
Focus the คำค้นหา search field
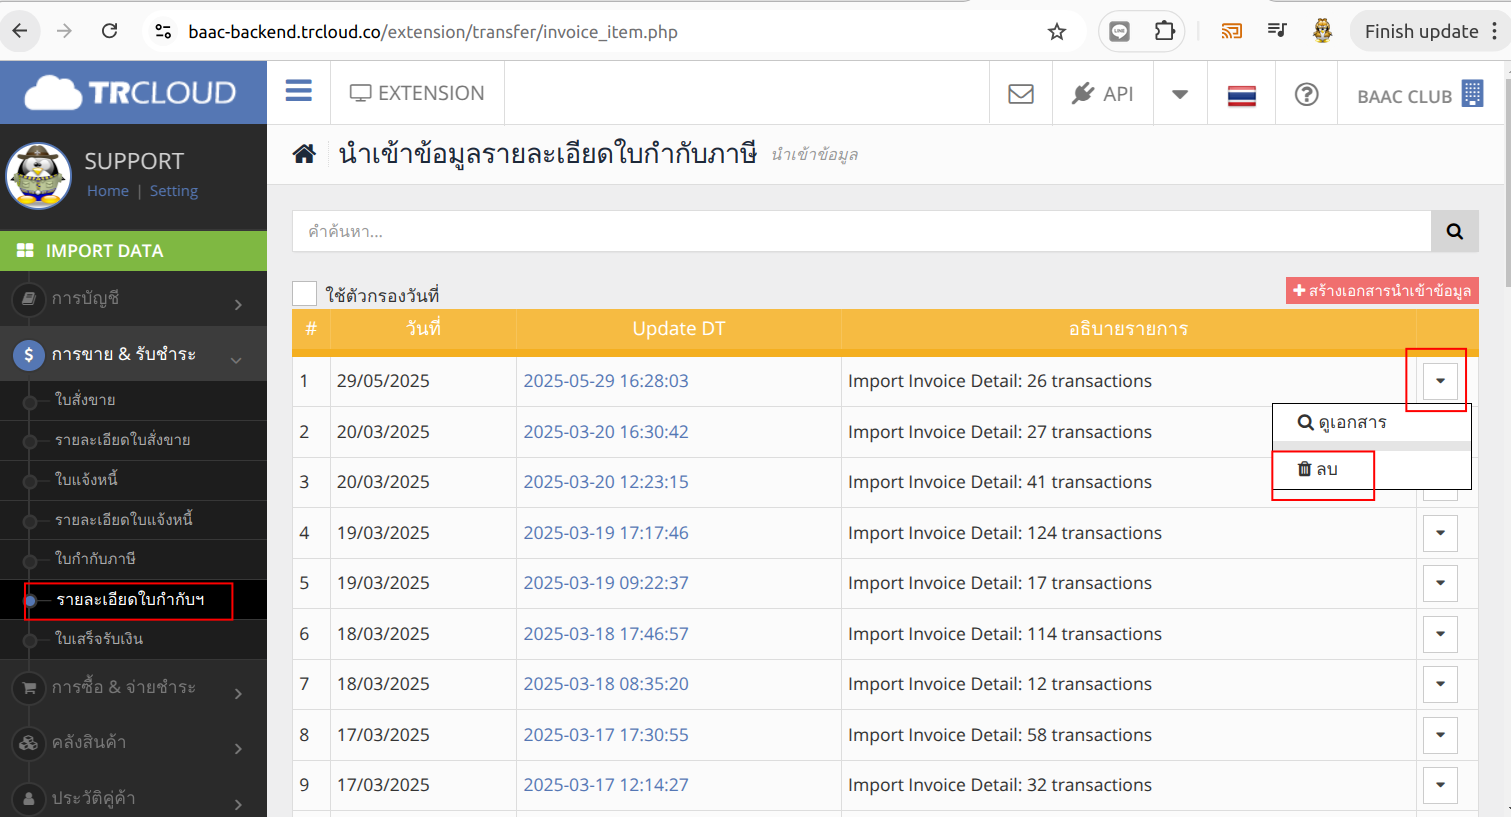point(862,231)
